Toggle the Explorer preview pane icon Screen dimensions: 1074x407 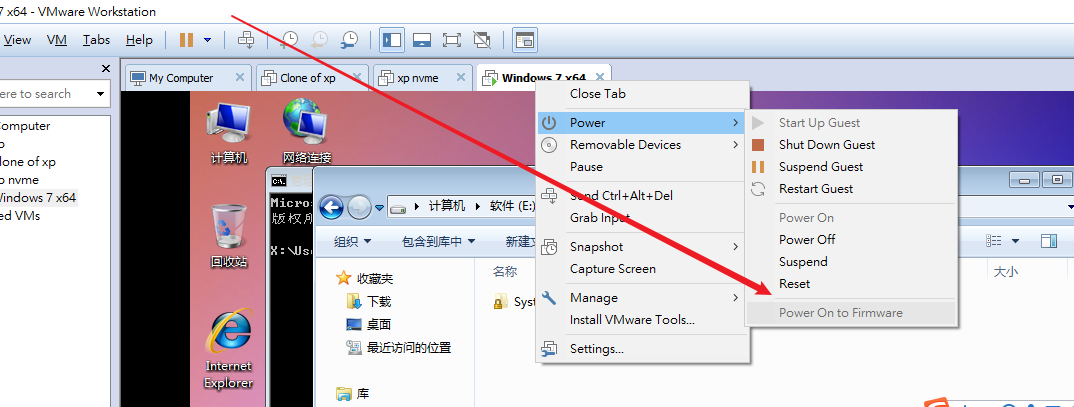click(1049, 240)
